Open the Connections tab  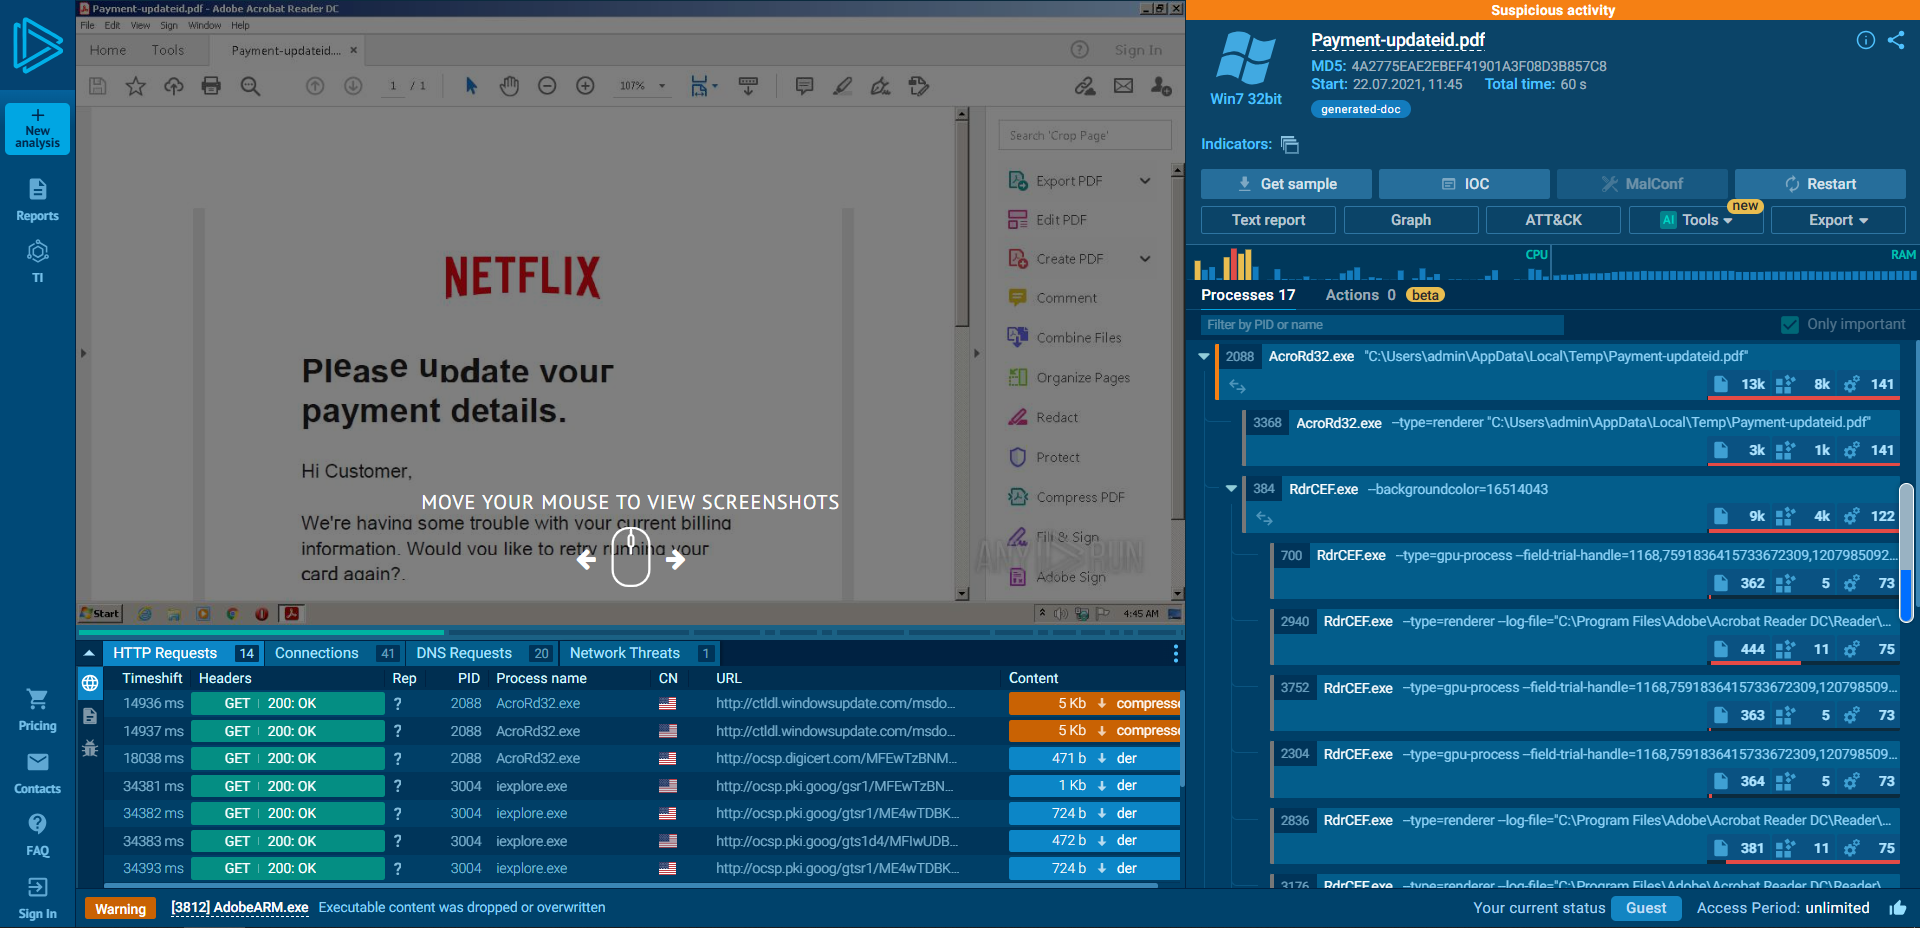(334, 653)
